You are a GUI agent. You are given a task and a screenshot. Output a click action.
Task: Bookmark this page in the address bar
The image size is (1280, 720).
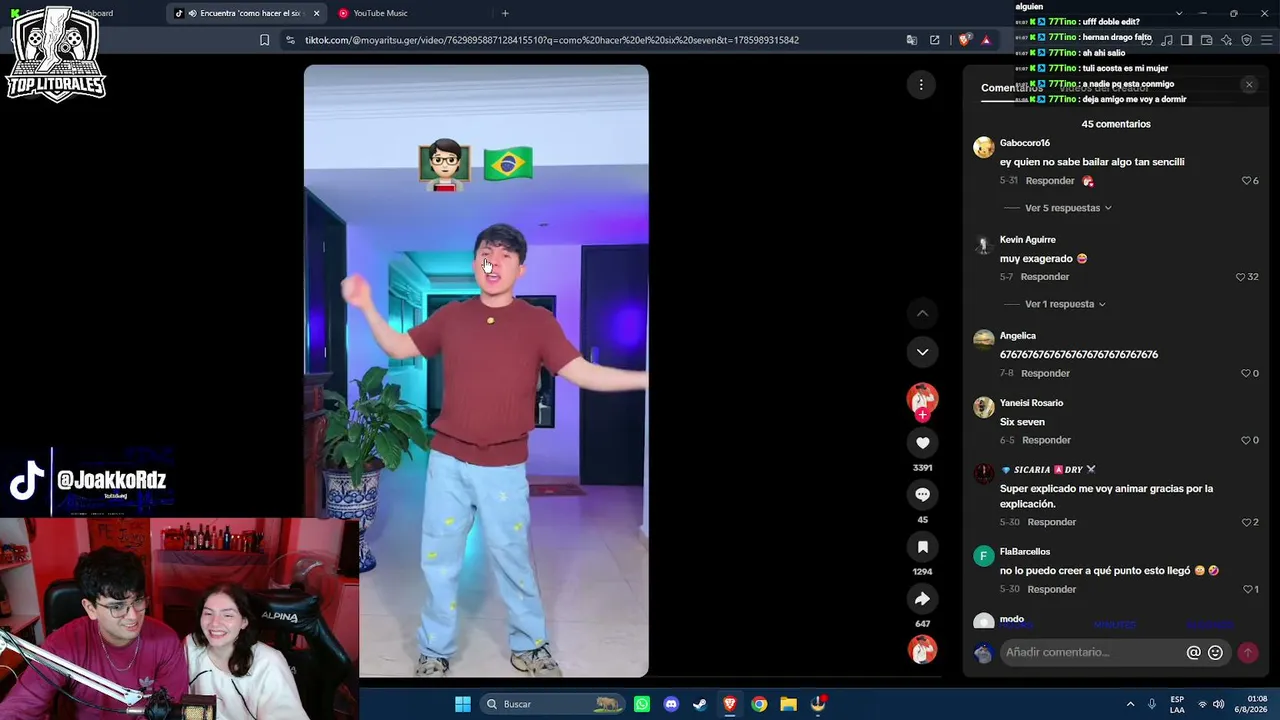click(x=264, y=40)
